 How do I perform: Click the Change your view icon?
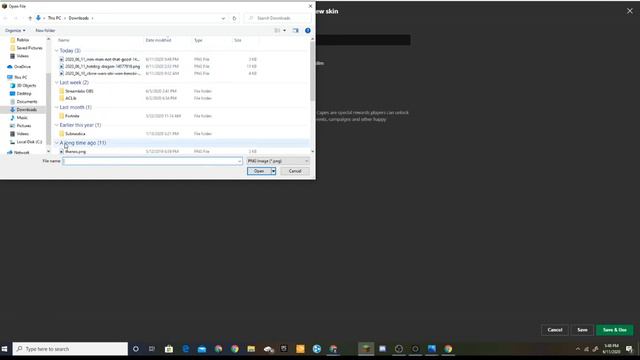click(277, 30)
